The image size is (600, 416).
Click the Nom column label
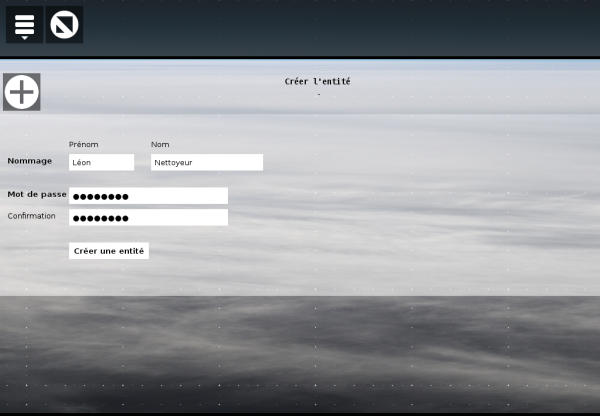pos(160,145)
